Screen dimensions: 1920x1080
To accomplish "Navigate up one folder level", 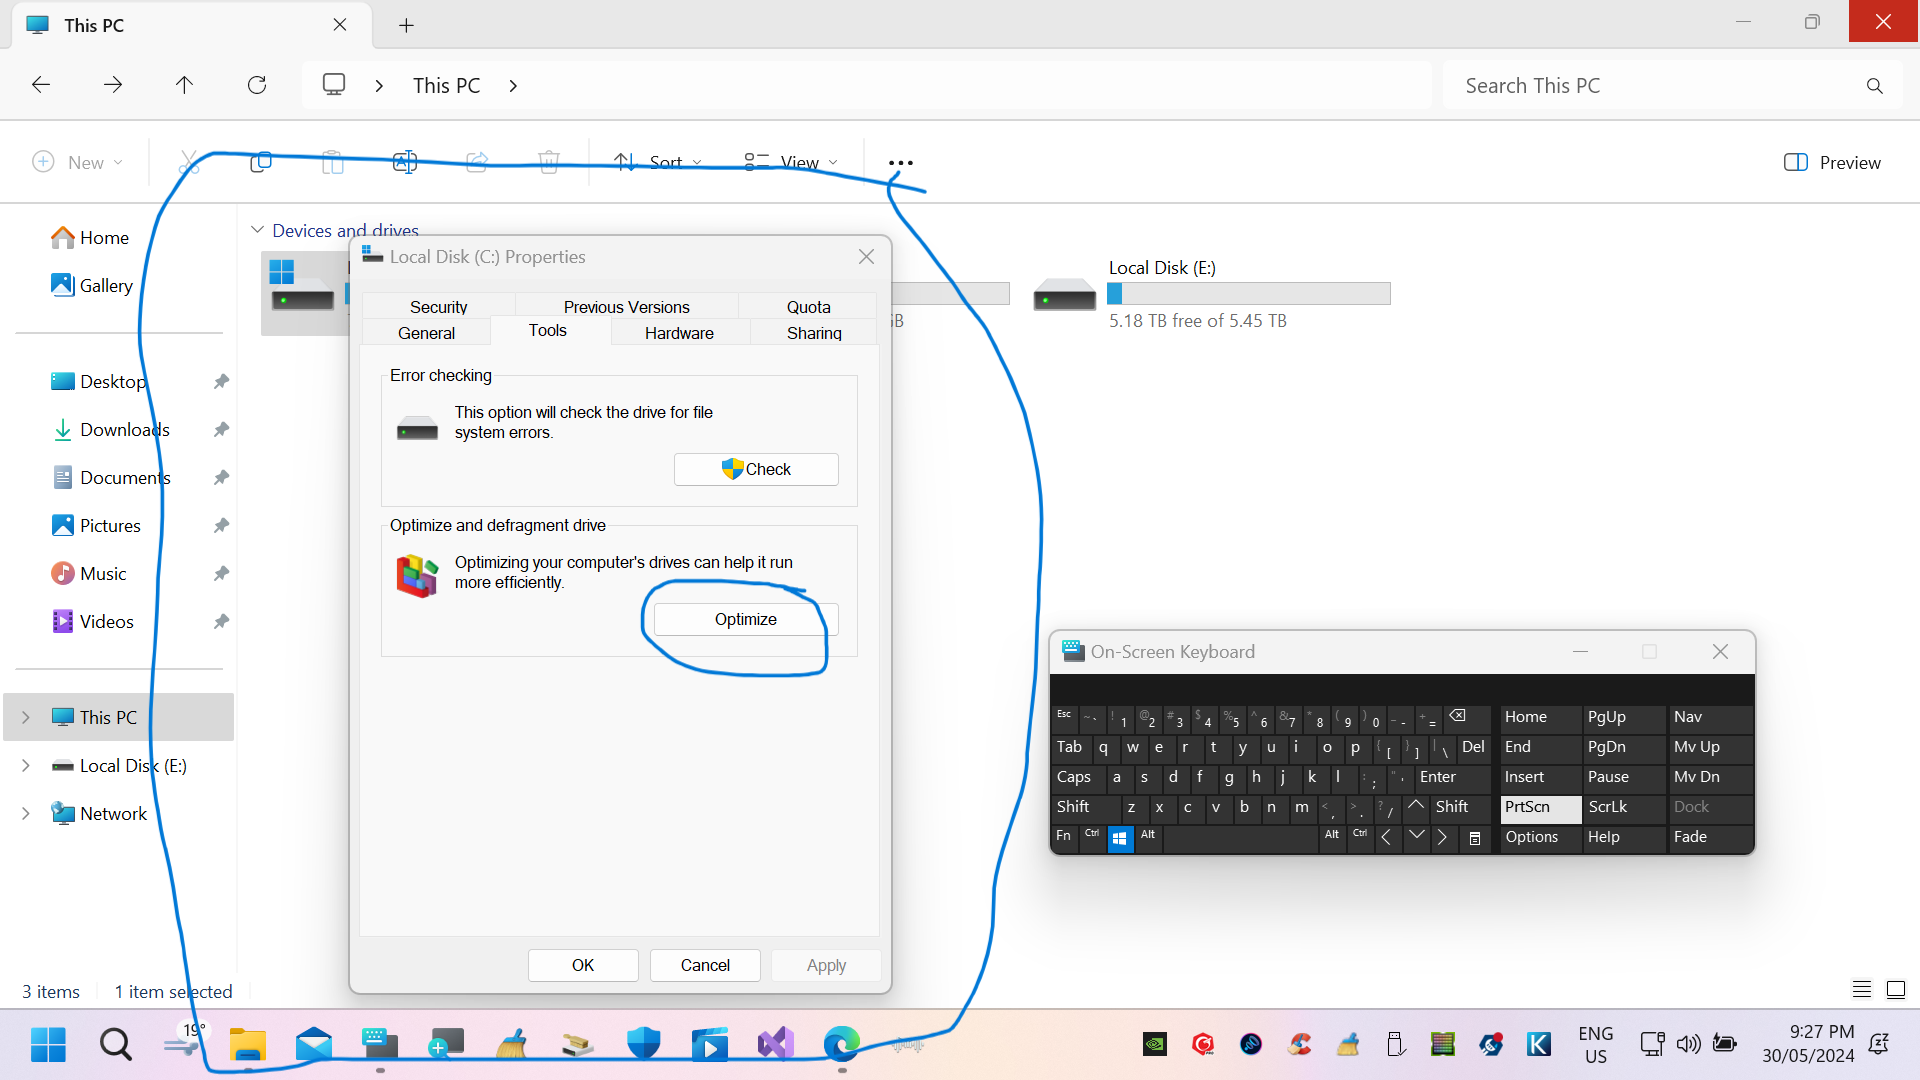I will click(185, 85).
